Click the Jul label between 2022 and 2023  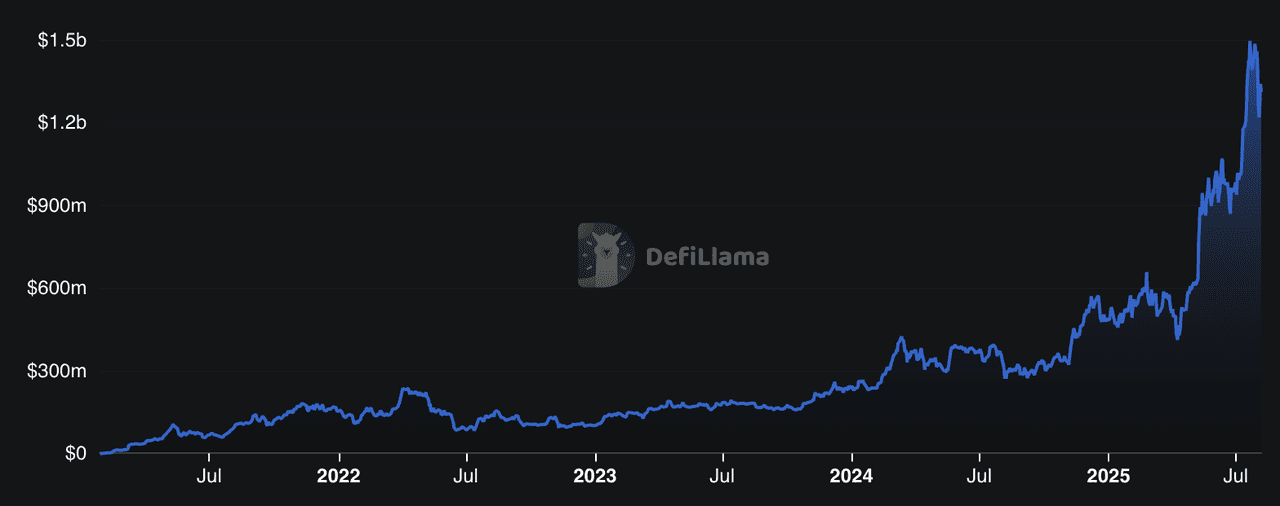pos(466,477)
